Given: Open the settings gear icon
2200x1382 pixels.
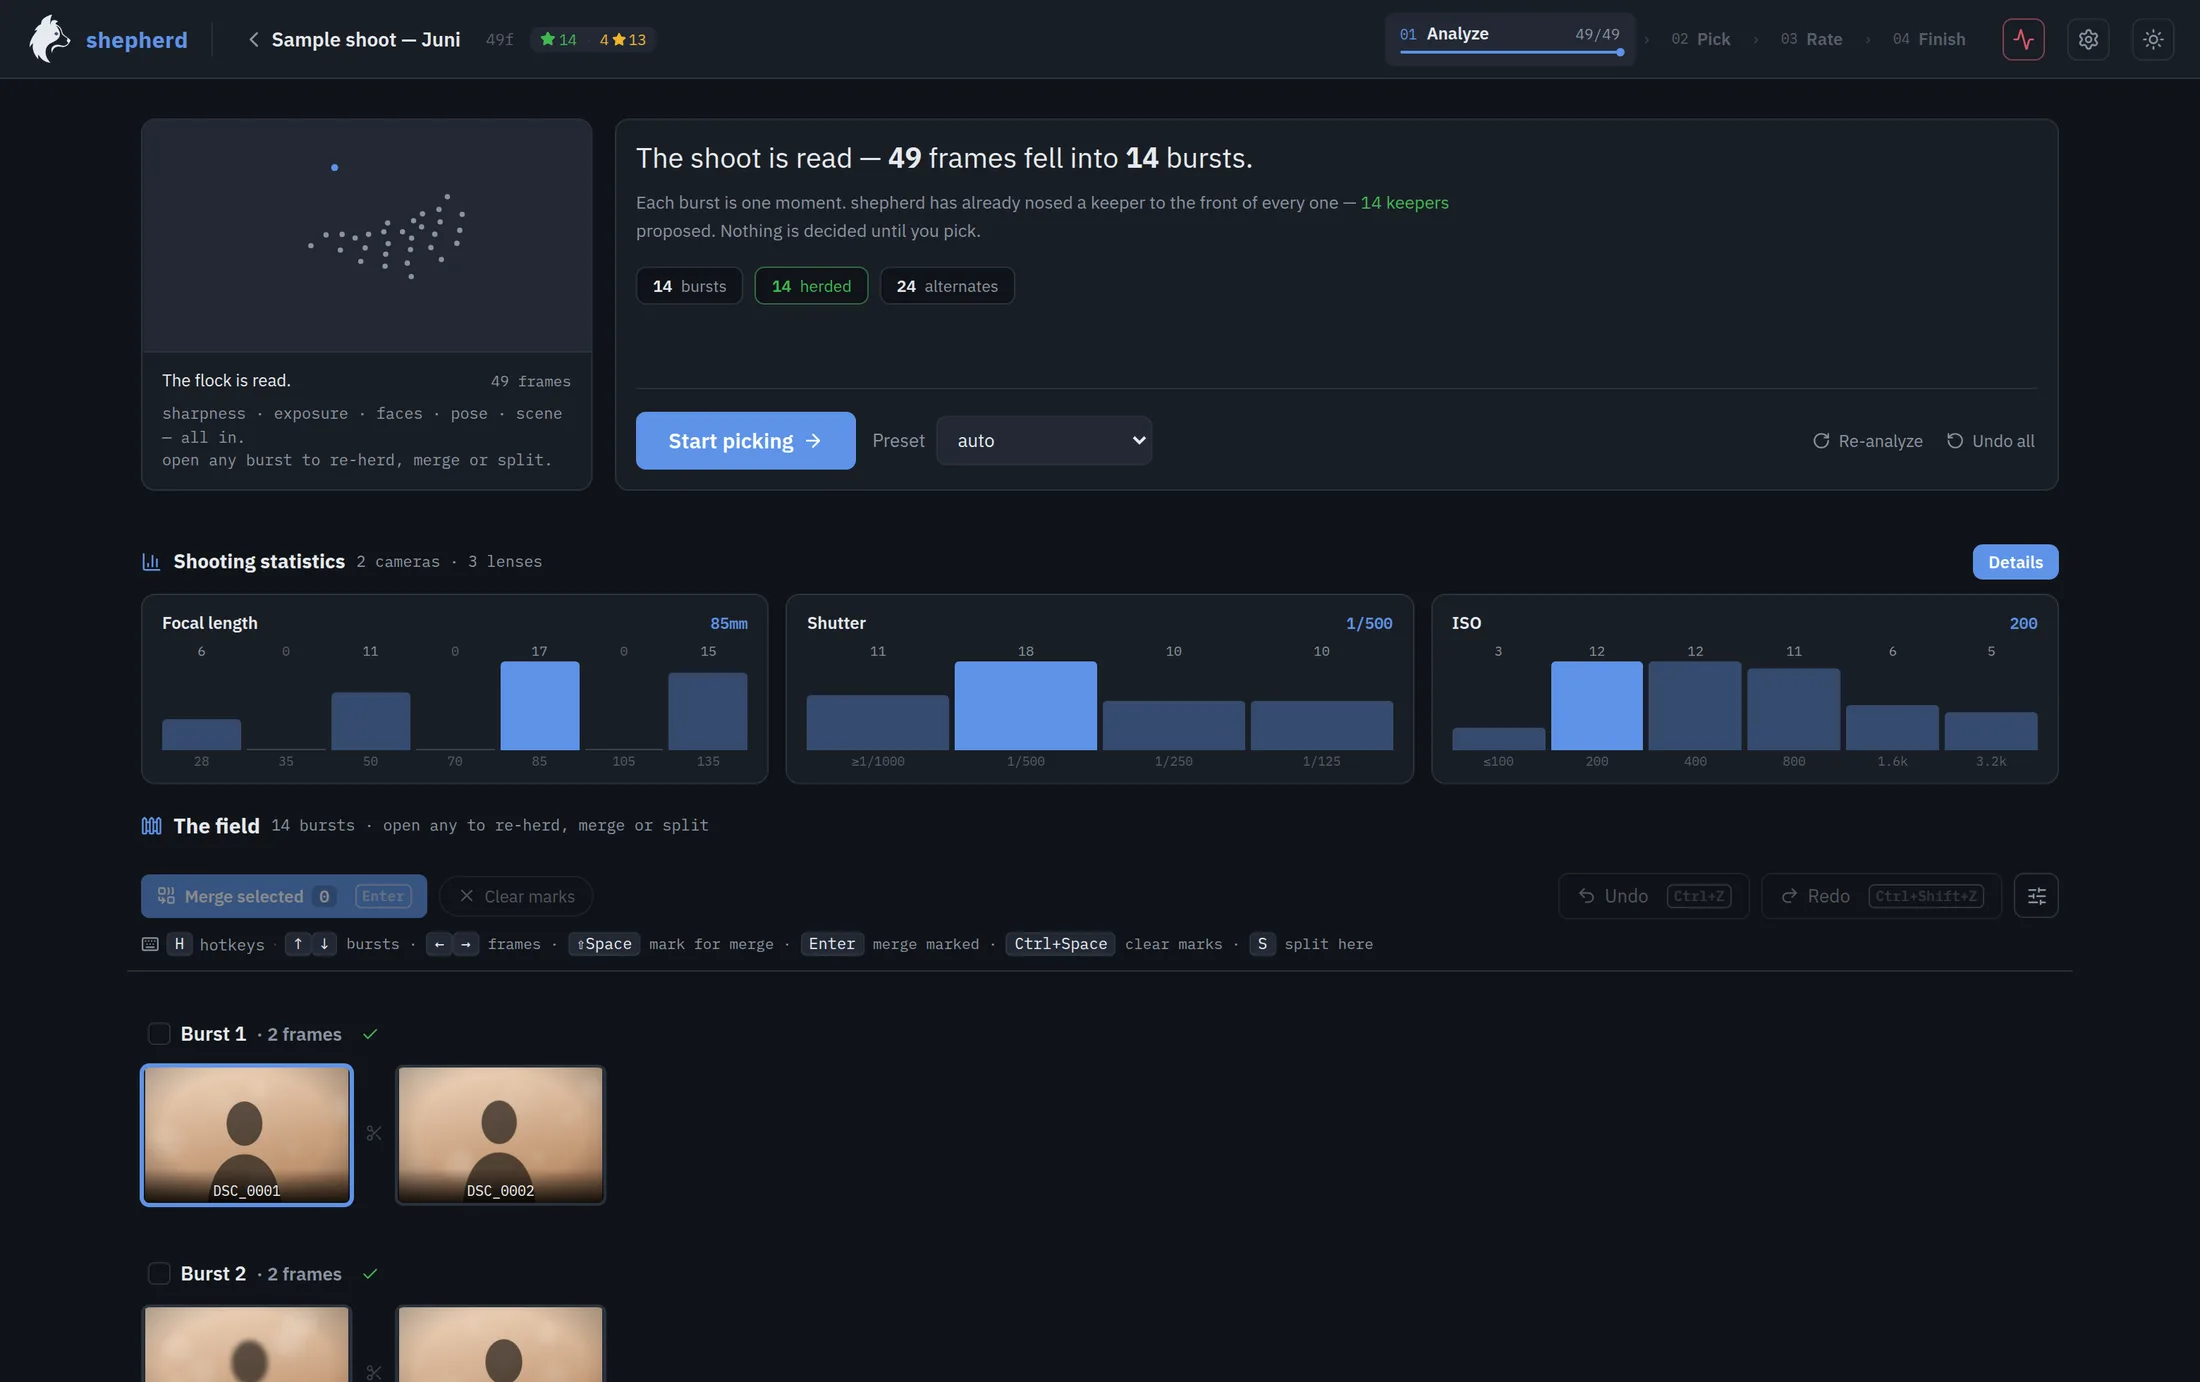Looking at the screenshot, I should click(2088, 39).
